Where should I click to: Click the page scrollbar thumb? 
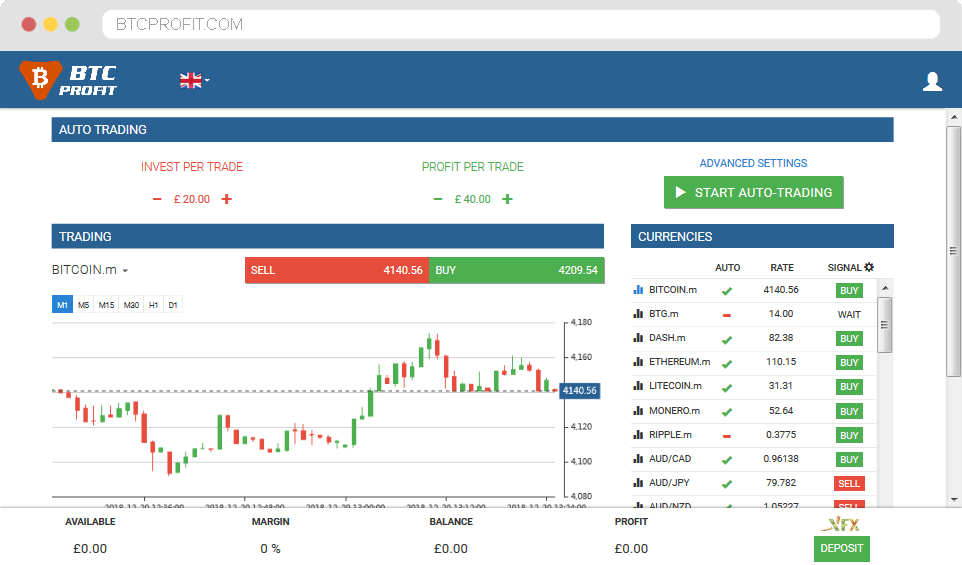point(953,252)
